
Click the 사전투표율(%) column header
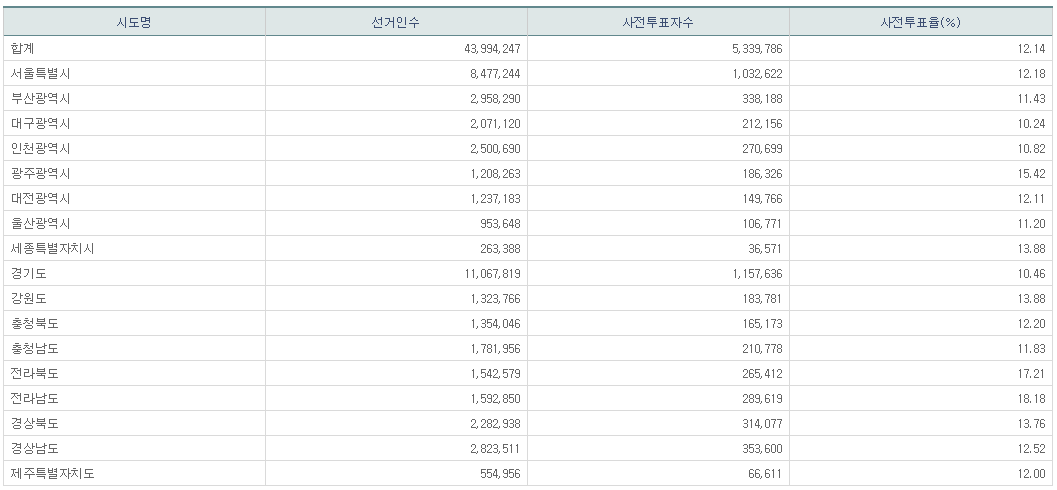click(x=920, y=22)
